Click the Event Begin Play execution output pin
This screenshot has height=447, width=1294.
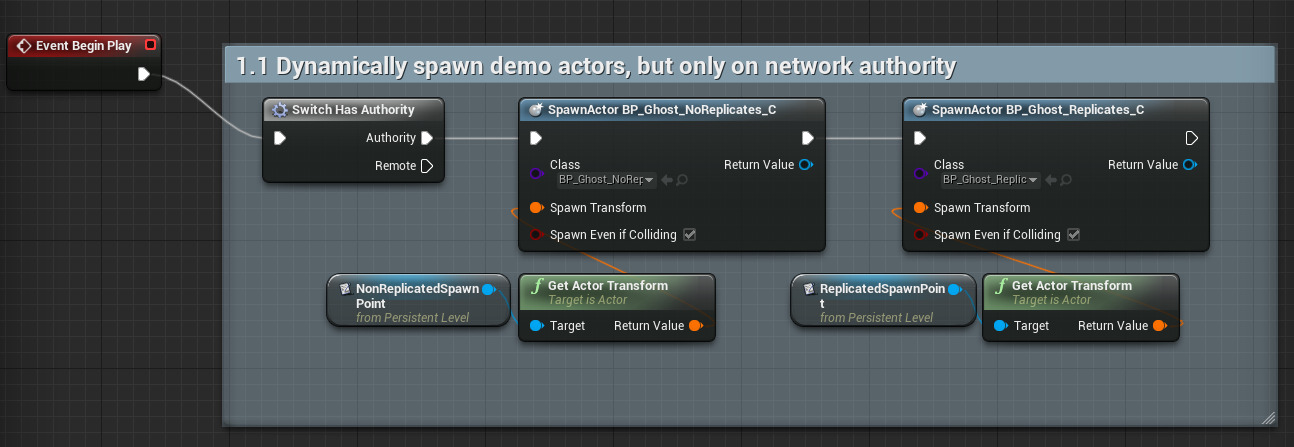(x=143, y=74)
